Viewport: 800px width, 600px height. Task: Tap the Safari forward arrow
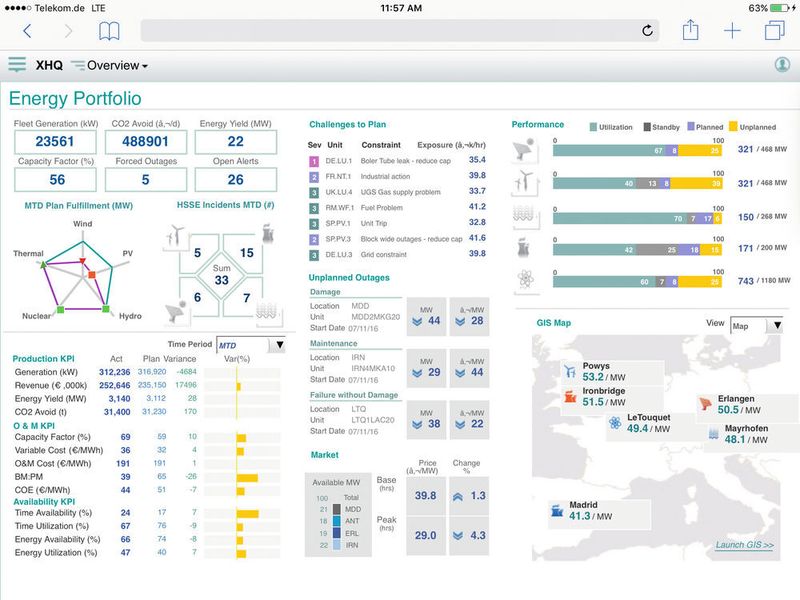click(68, 31)
